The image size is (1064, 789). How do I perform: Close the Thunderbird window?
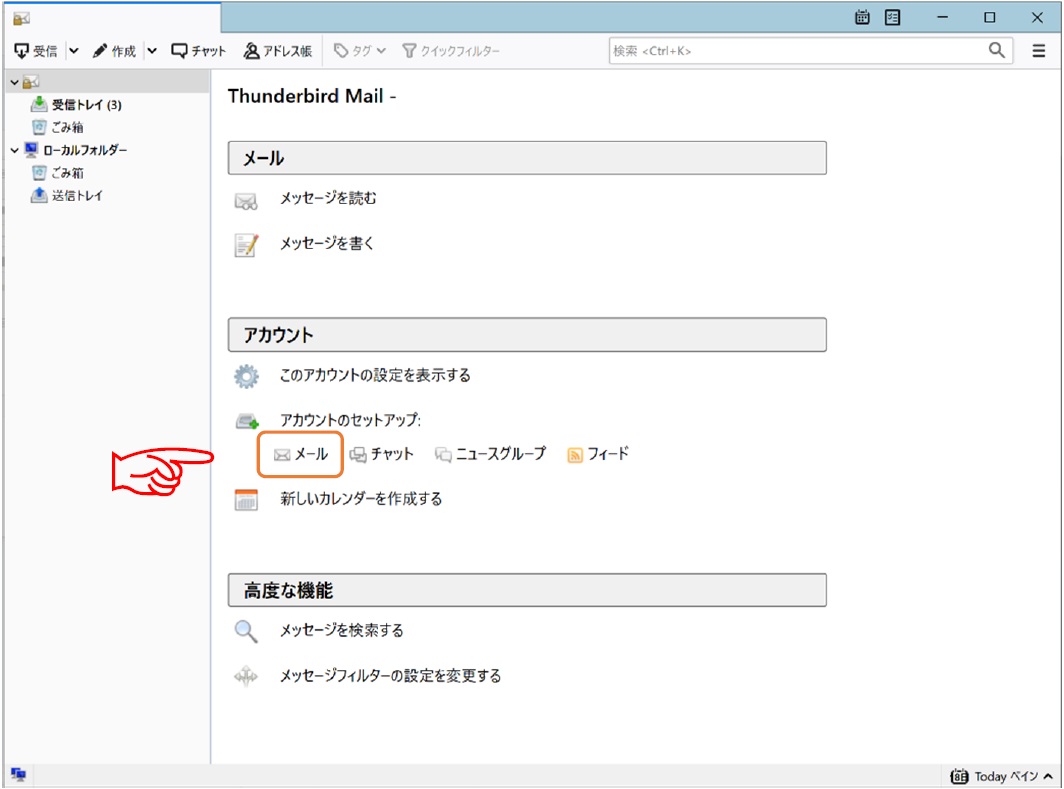coord(1038,18)
